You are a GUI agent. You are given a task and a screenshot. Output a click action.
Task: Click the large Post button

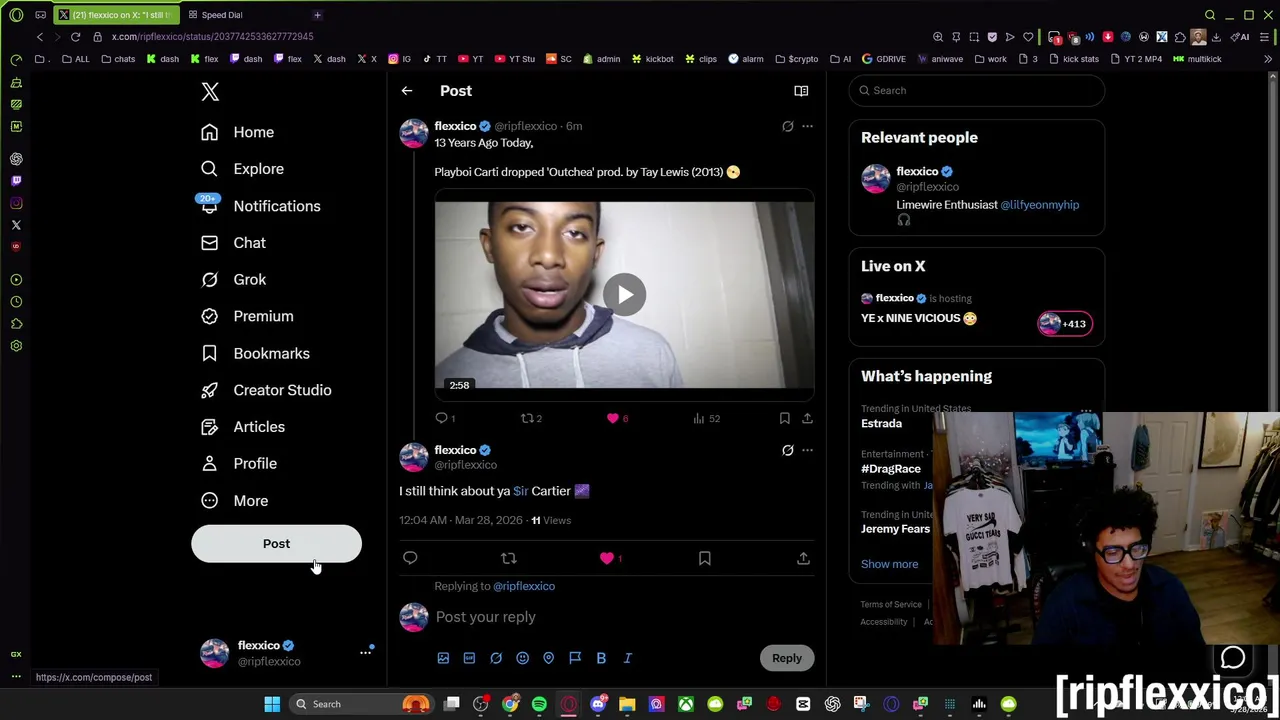point(276,544)
